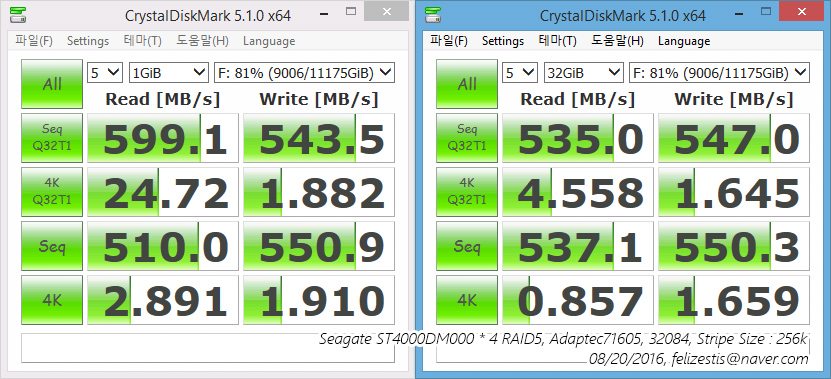Open Settings menu in the right window
Screen dimensions: 831x379
coord(503,41)
